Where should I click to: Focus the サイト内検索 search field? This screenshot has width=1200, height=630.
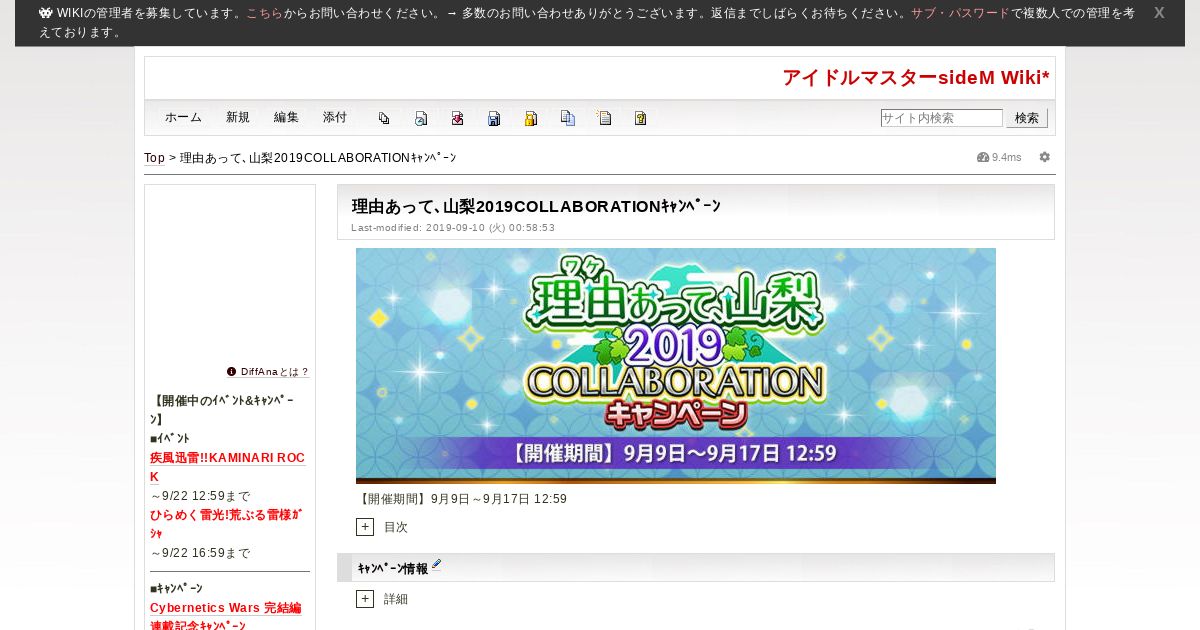point(941,118)
